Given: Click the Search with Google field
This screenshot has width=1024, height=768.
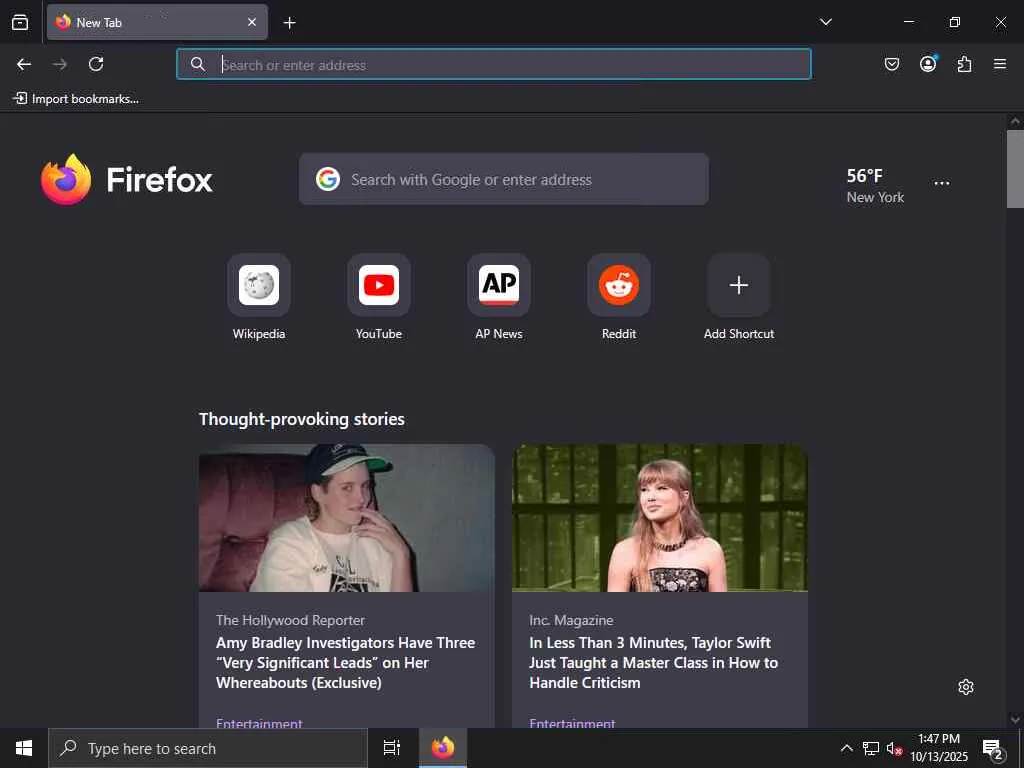Looking at the screenshot, I should coord(504,179).
